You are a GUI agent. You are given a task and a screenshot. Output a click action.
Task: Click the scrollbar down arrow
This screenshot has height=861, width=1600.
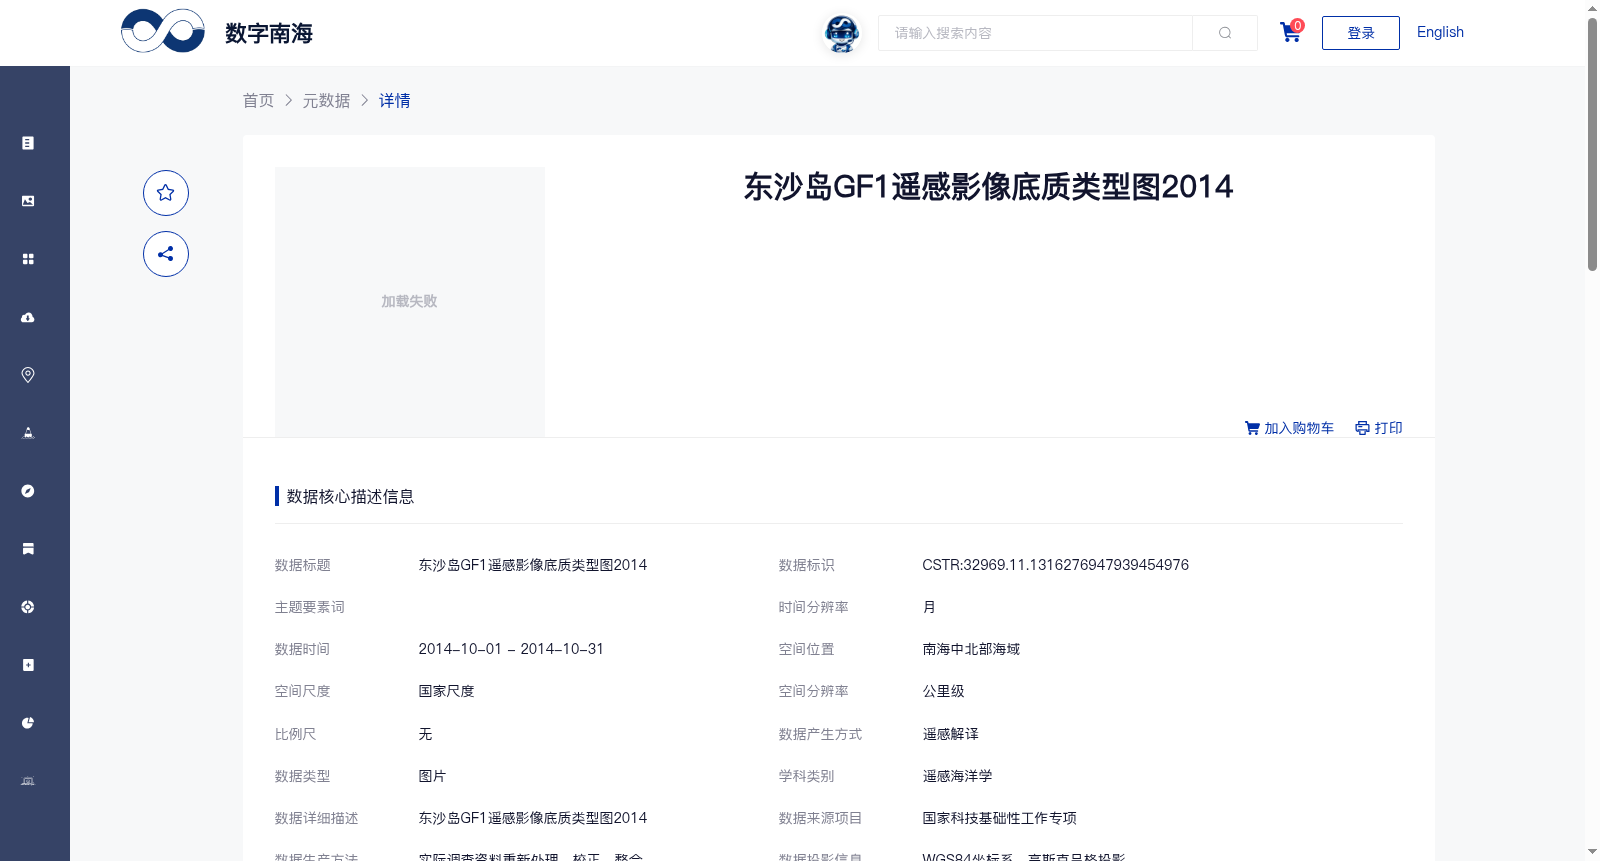[1592, 852]
